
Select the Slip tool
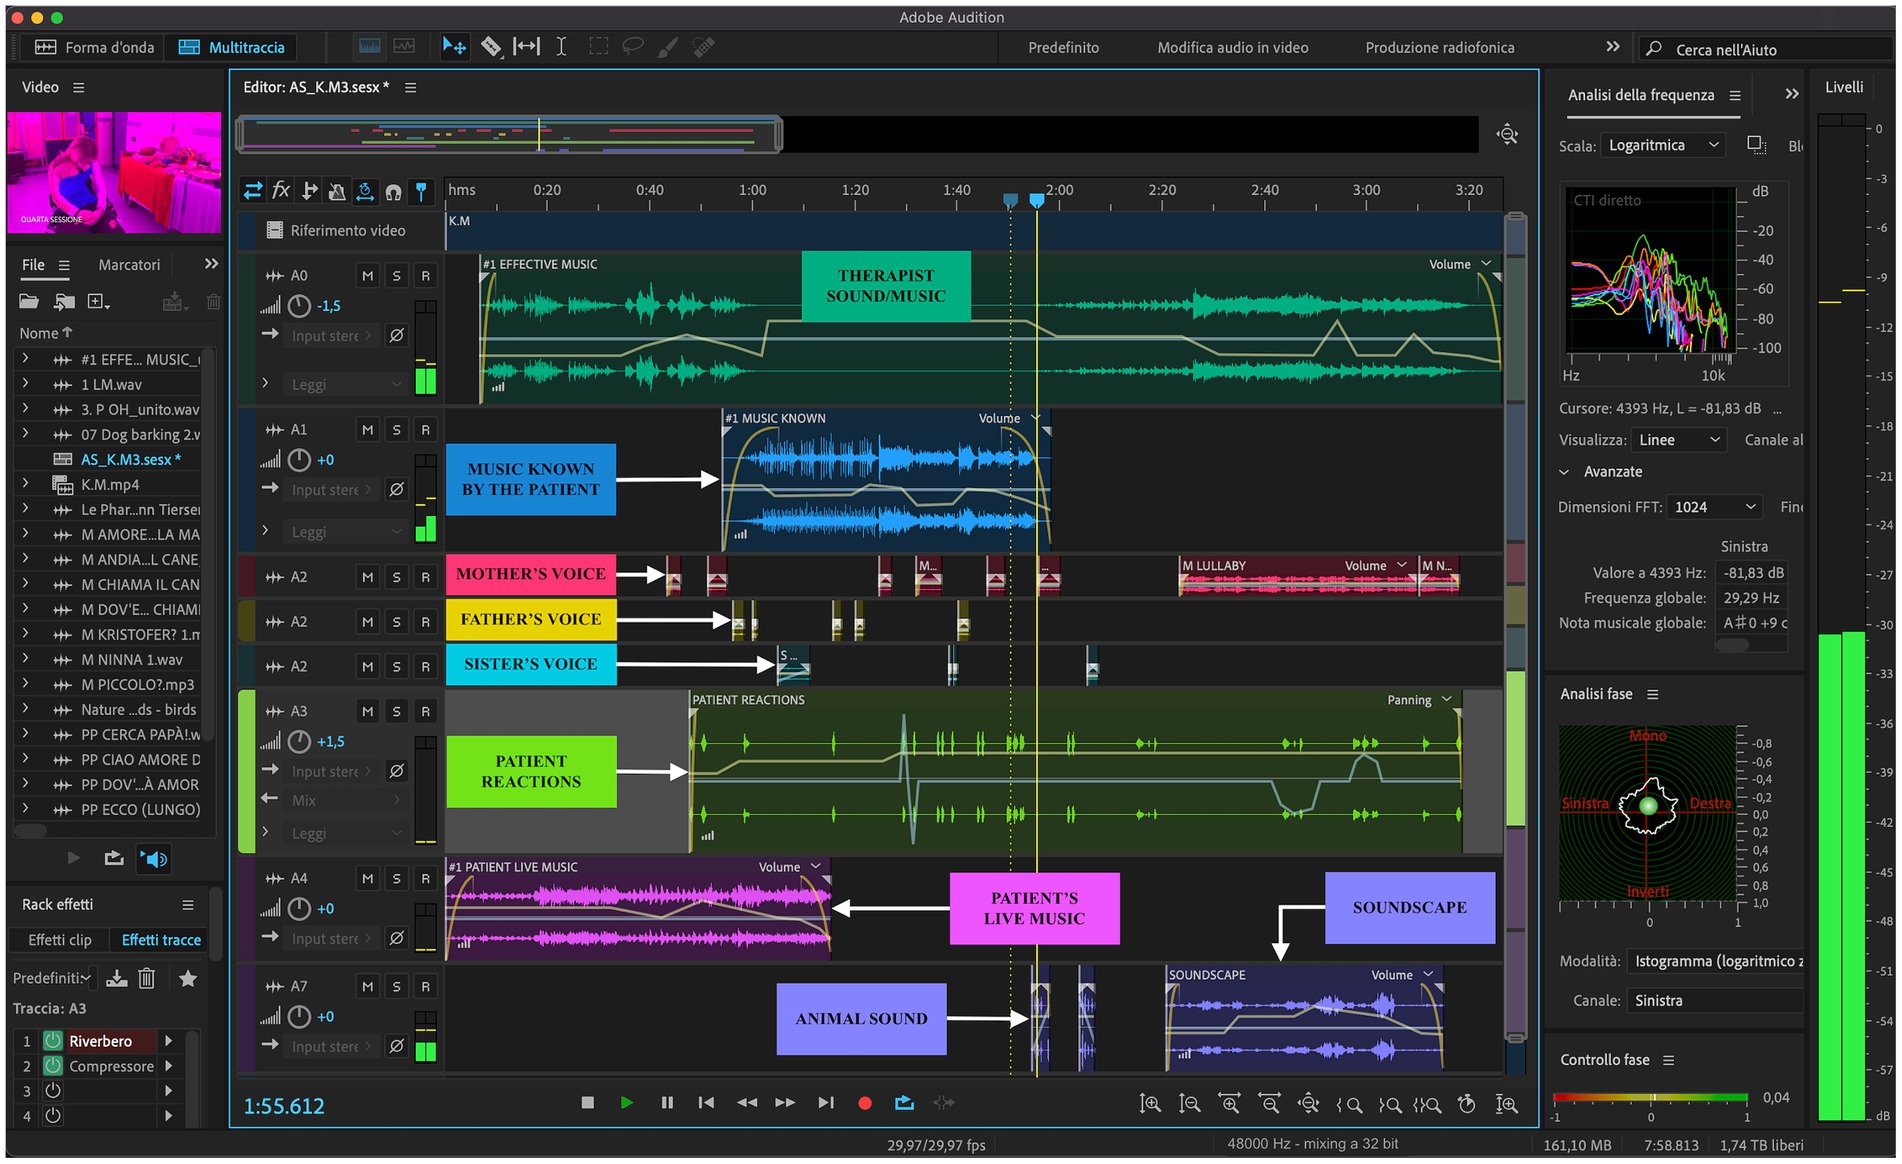(526, 46)
